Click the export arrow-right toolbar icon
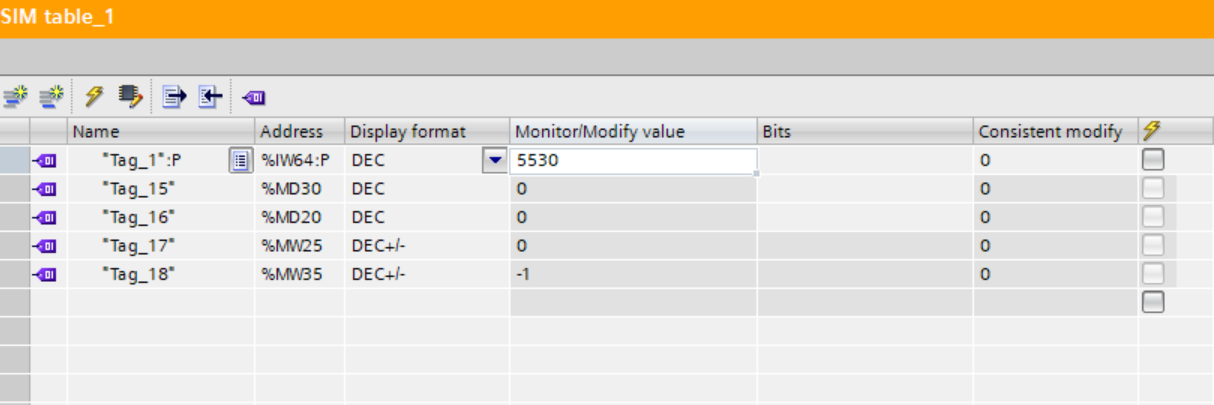The width and height of the screenshot is (1214, 405). pyautogui.click(x=175, y=96)
